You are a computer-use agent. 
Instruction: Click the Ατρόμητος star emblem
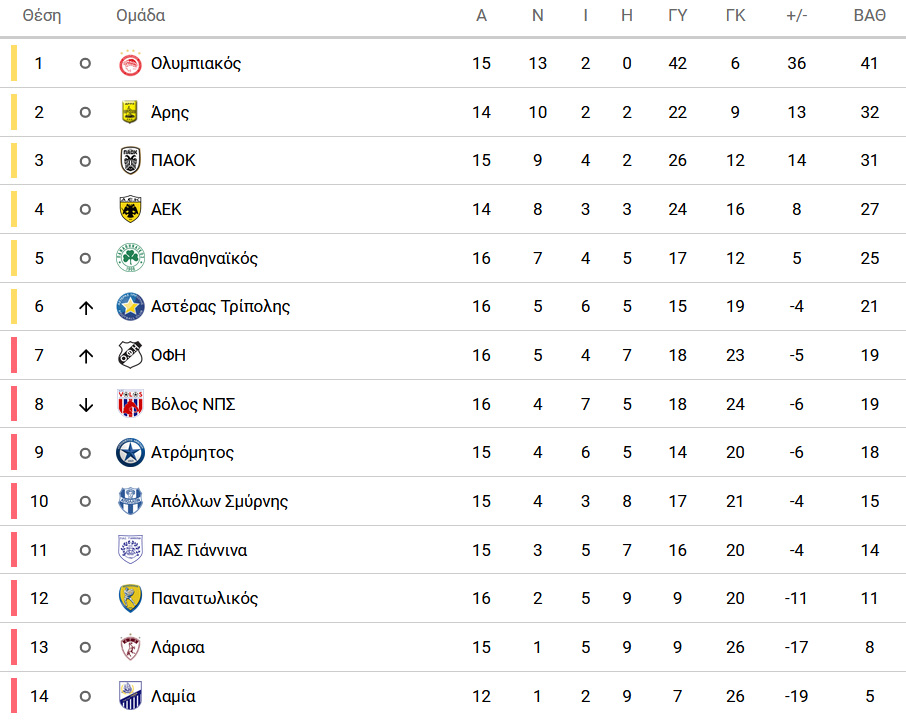[x=130, y=453]
